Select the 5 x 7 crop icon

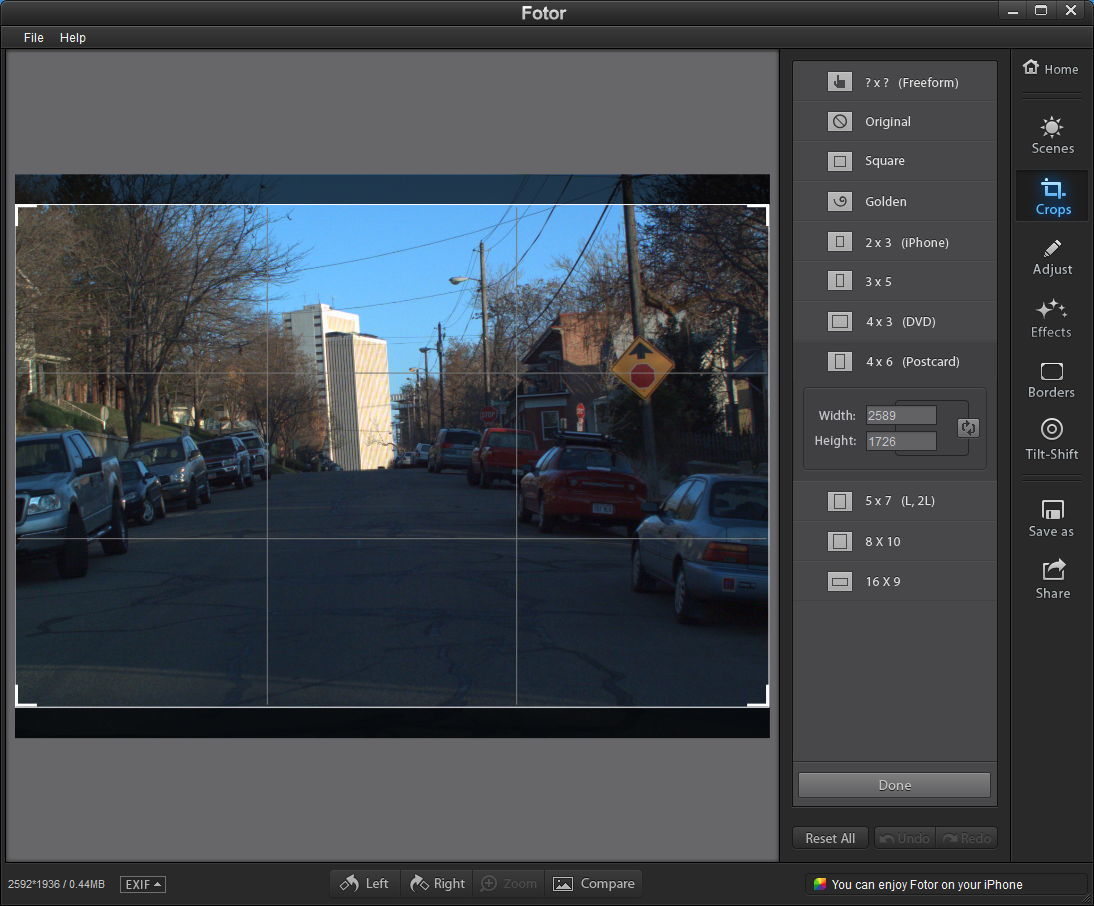pyautogui.click(x=840, y=501)
